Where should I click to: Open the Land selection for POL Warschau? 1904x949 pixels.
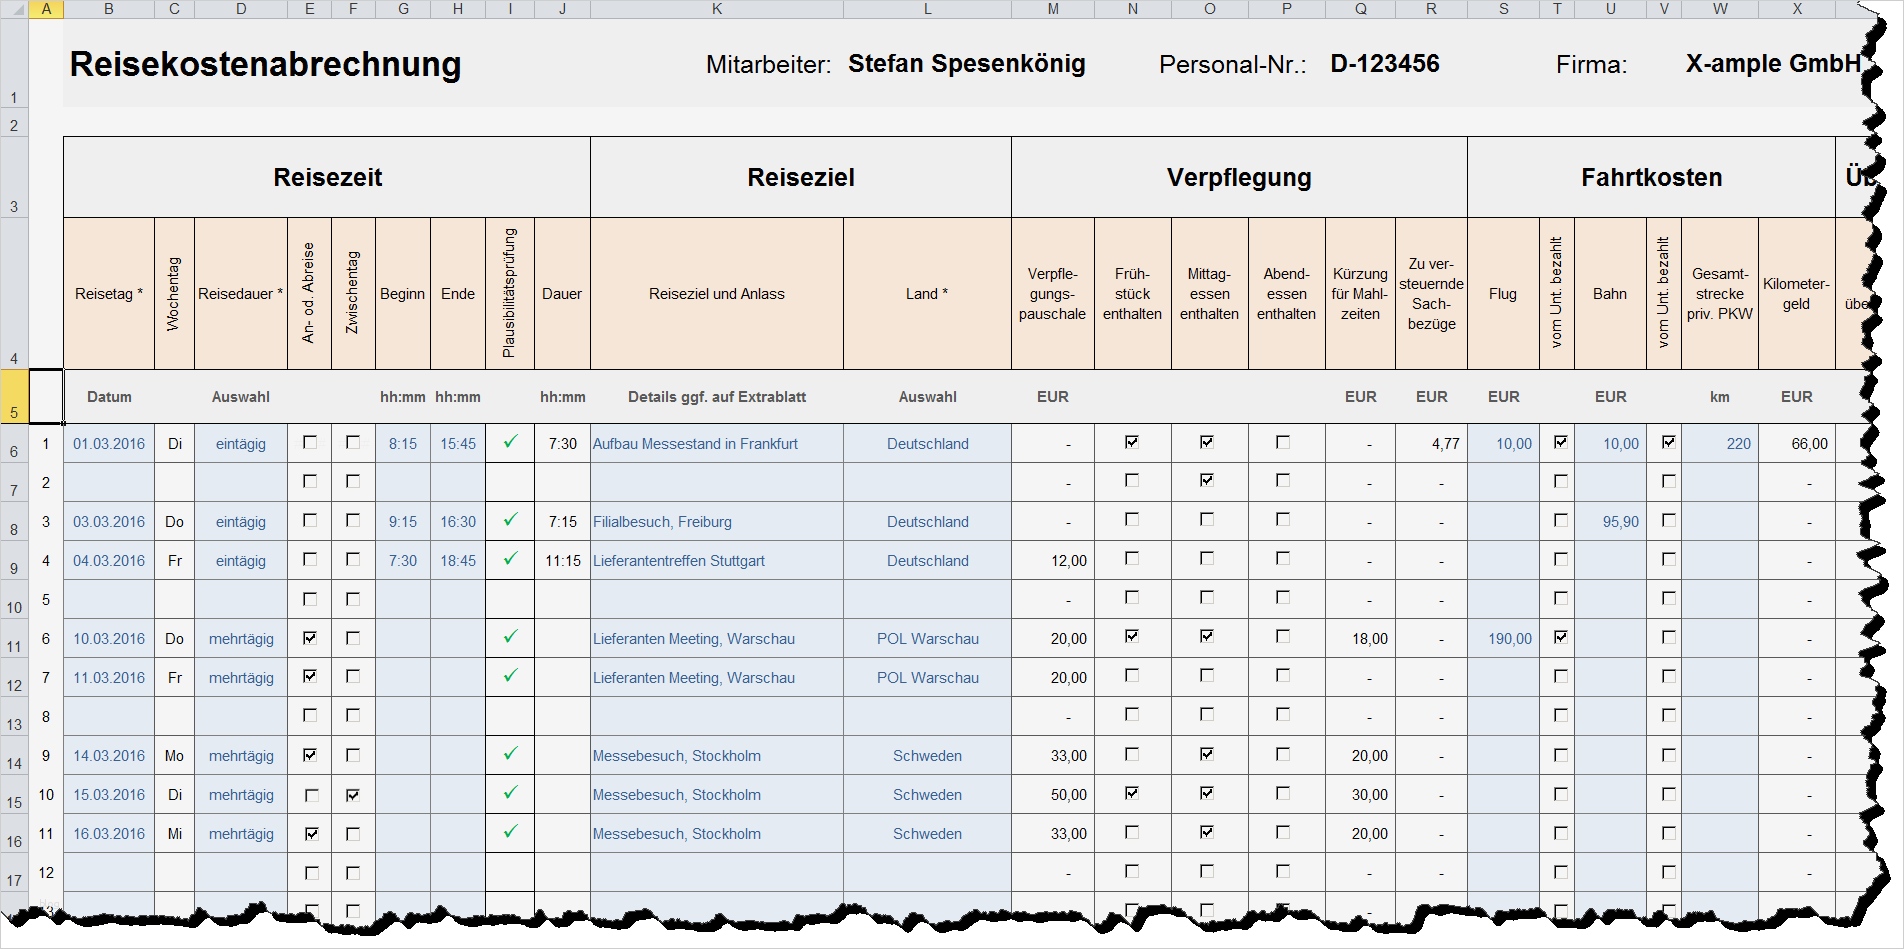(x=926, y=638)
